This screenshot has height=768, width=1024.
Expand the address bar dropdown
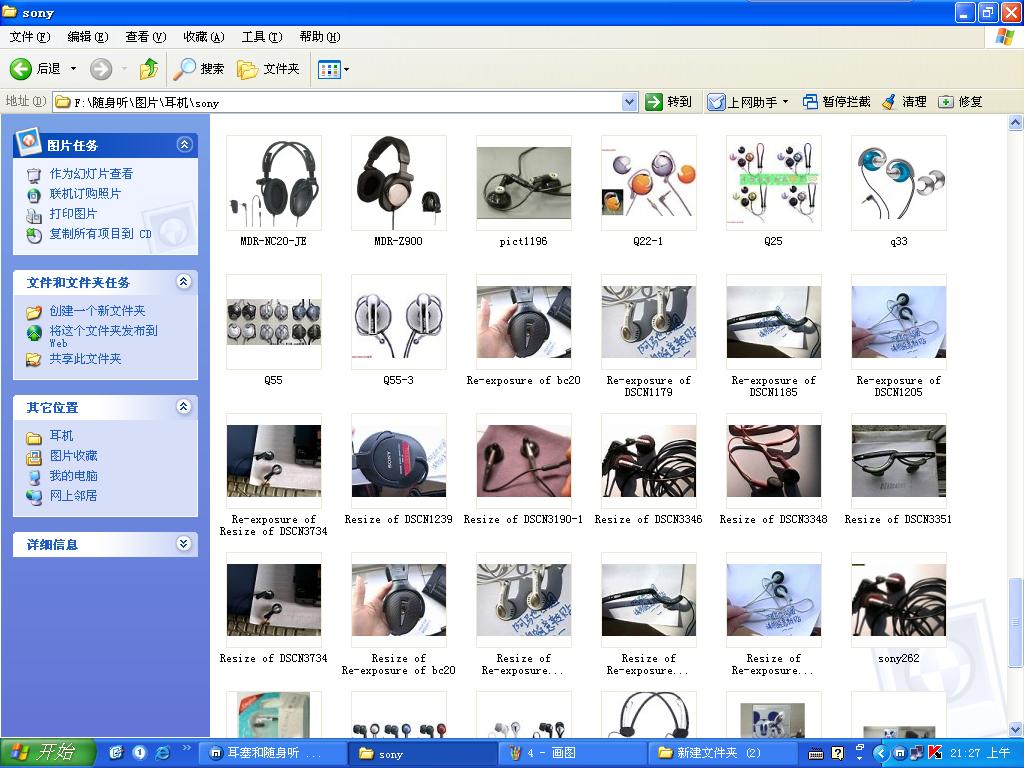[630, 102]
